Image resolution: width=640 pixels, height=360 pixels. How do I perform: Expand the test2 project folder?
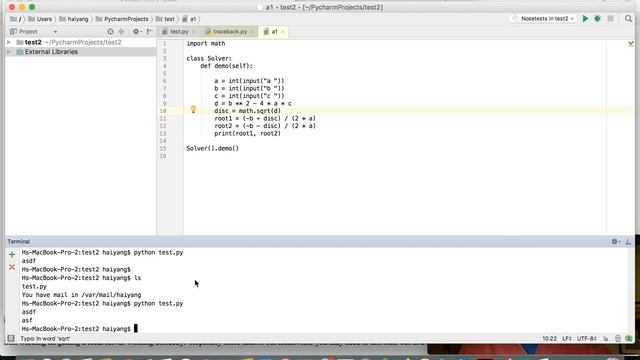pyautogui.click(x=9, y=42)
